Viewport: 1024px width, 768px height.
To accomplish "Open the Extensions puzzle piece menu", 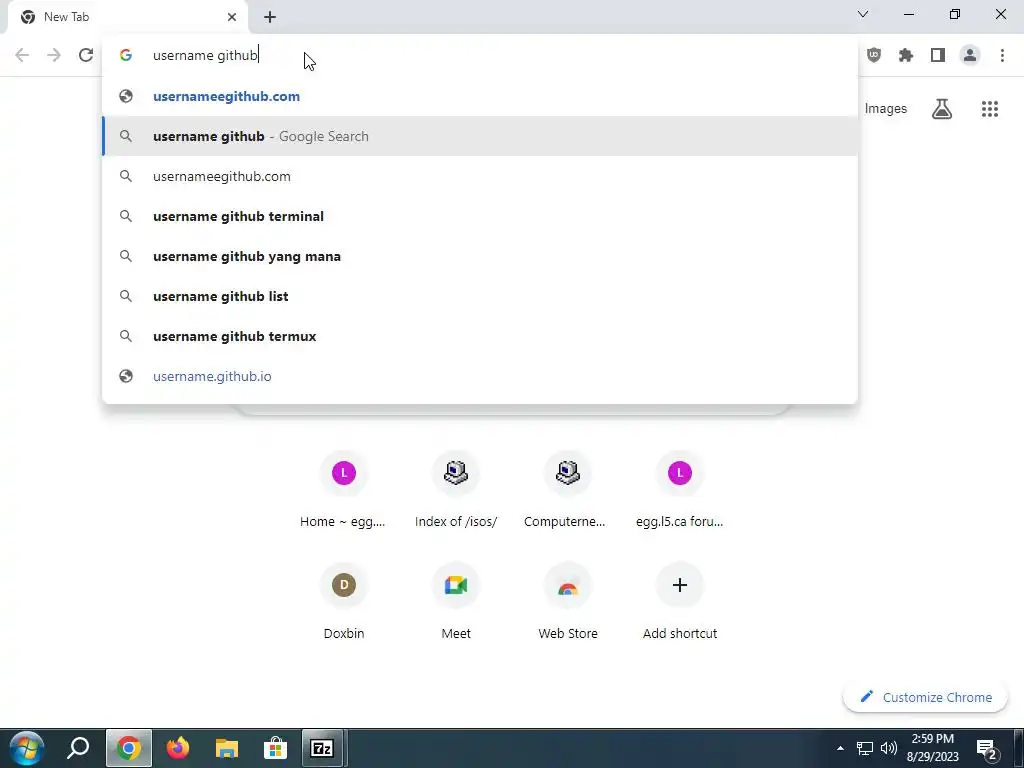I will point(906,56).
